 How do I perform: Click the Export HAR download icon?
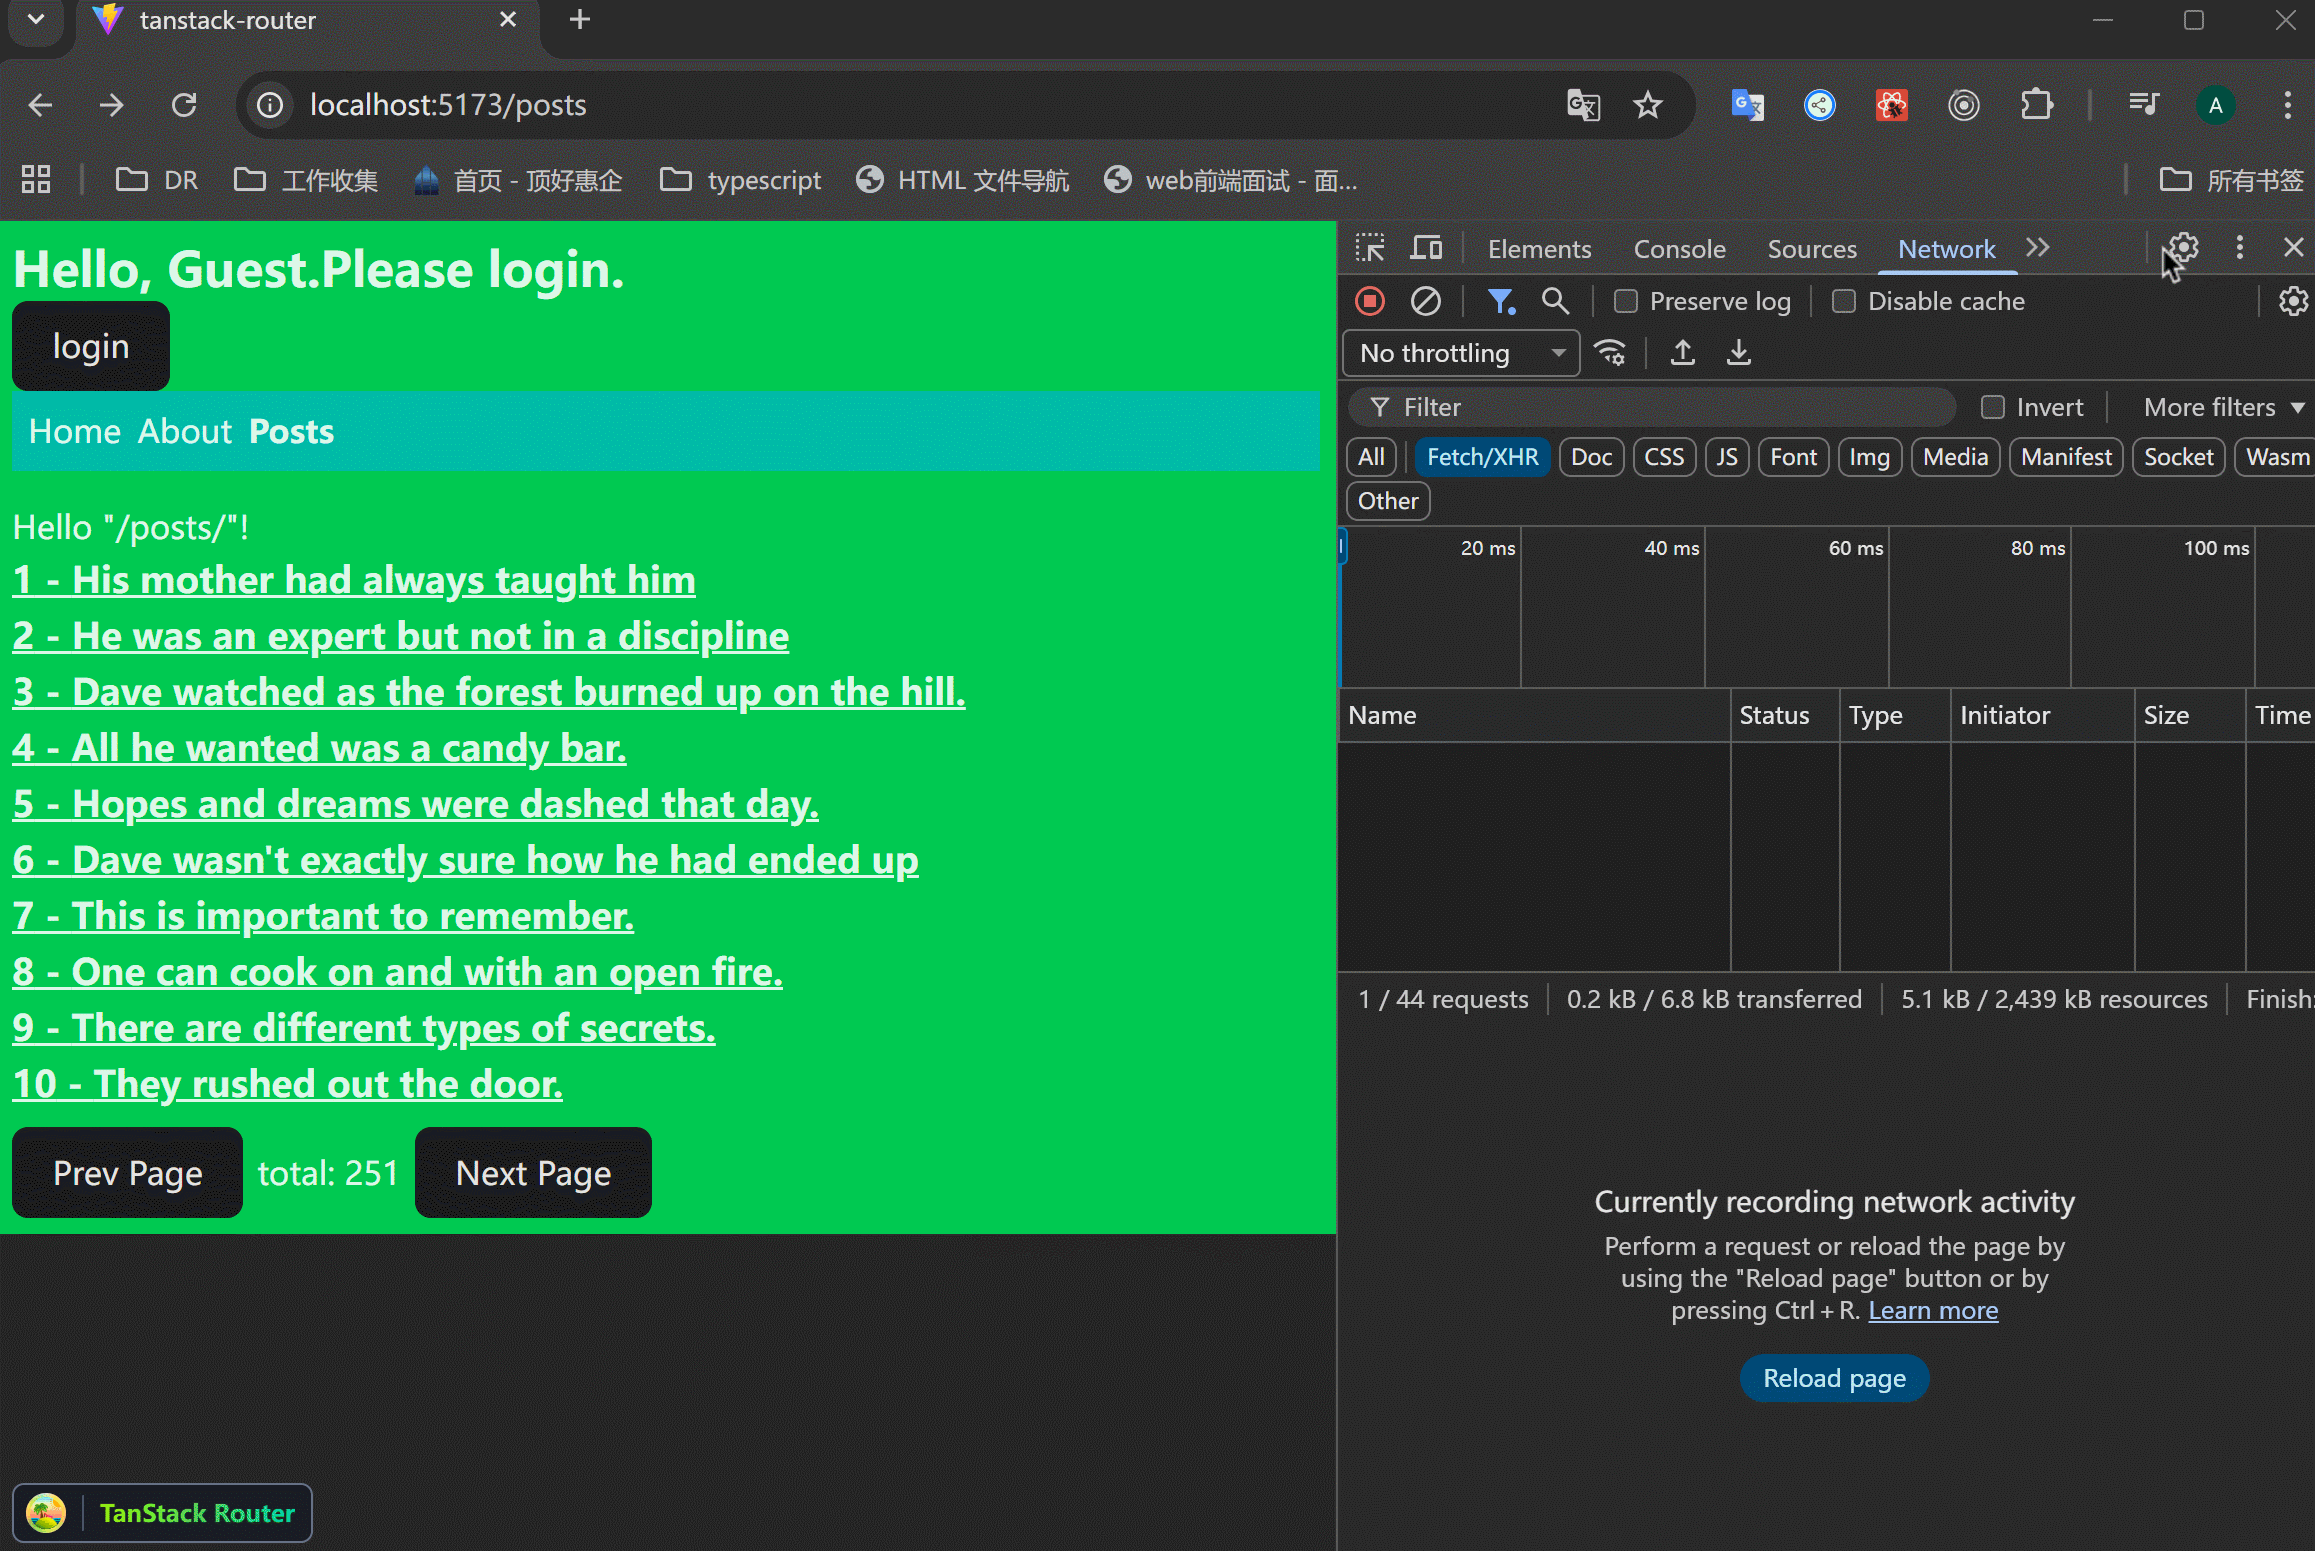click(1739, 353)
